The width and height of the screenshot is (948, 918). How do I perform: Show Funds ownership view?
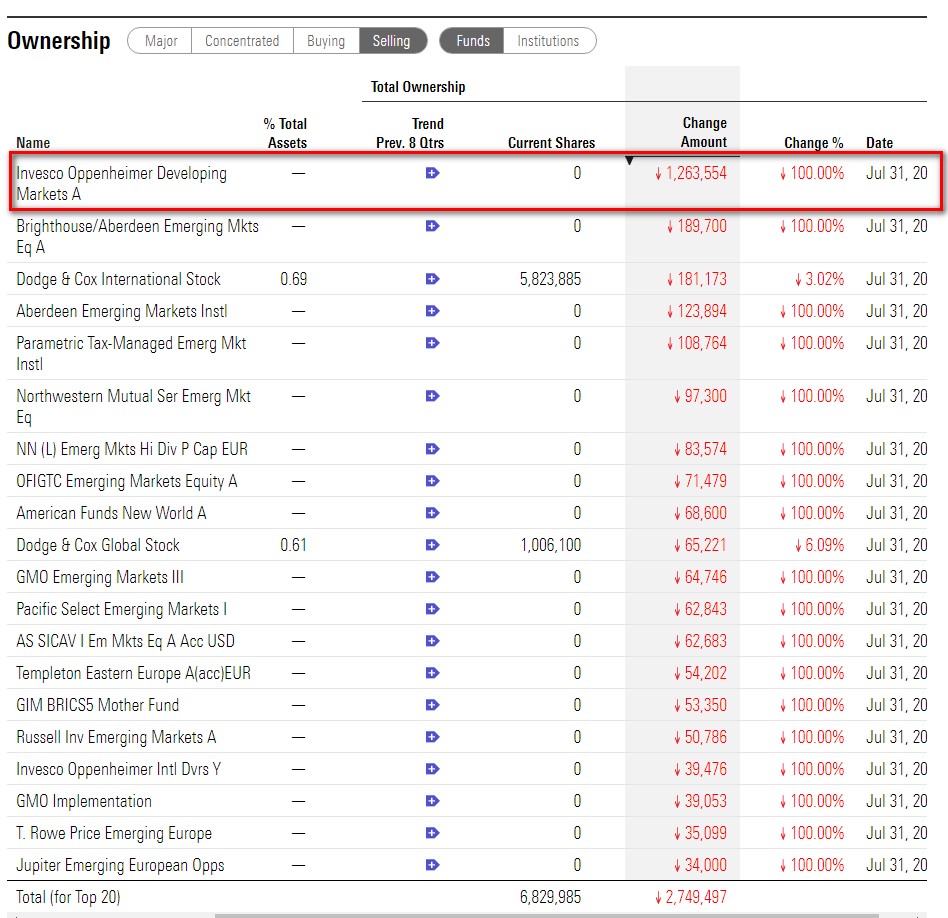coord(472,41)
